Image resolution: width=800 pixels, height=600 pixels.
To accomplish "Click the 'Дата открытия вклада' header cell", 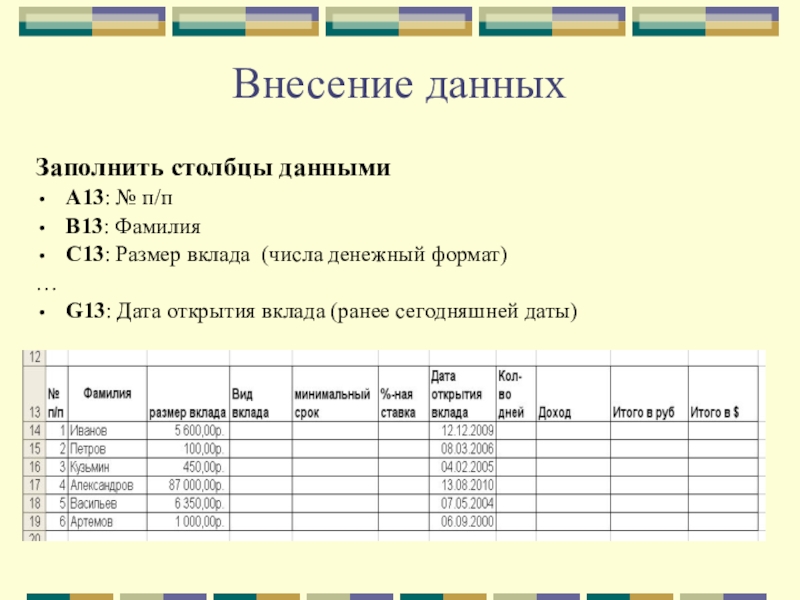I will coord(463,393).
